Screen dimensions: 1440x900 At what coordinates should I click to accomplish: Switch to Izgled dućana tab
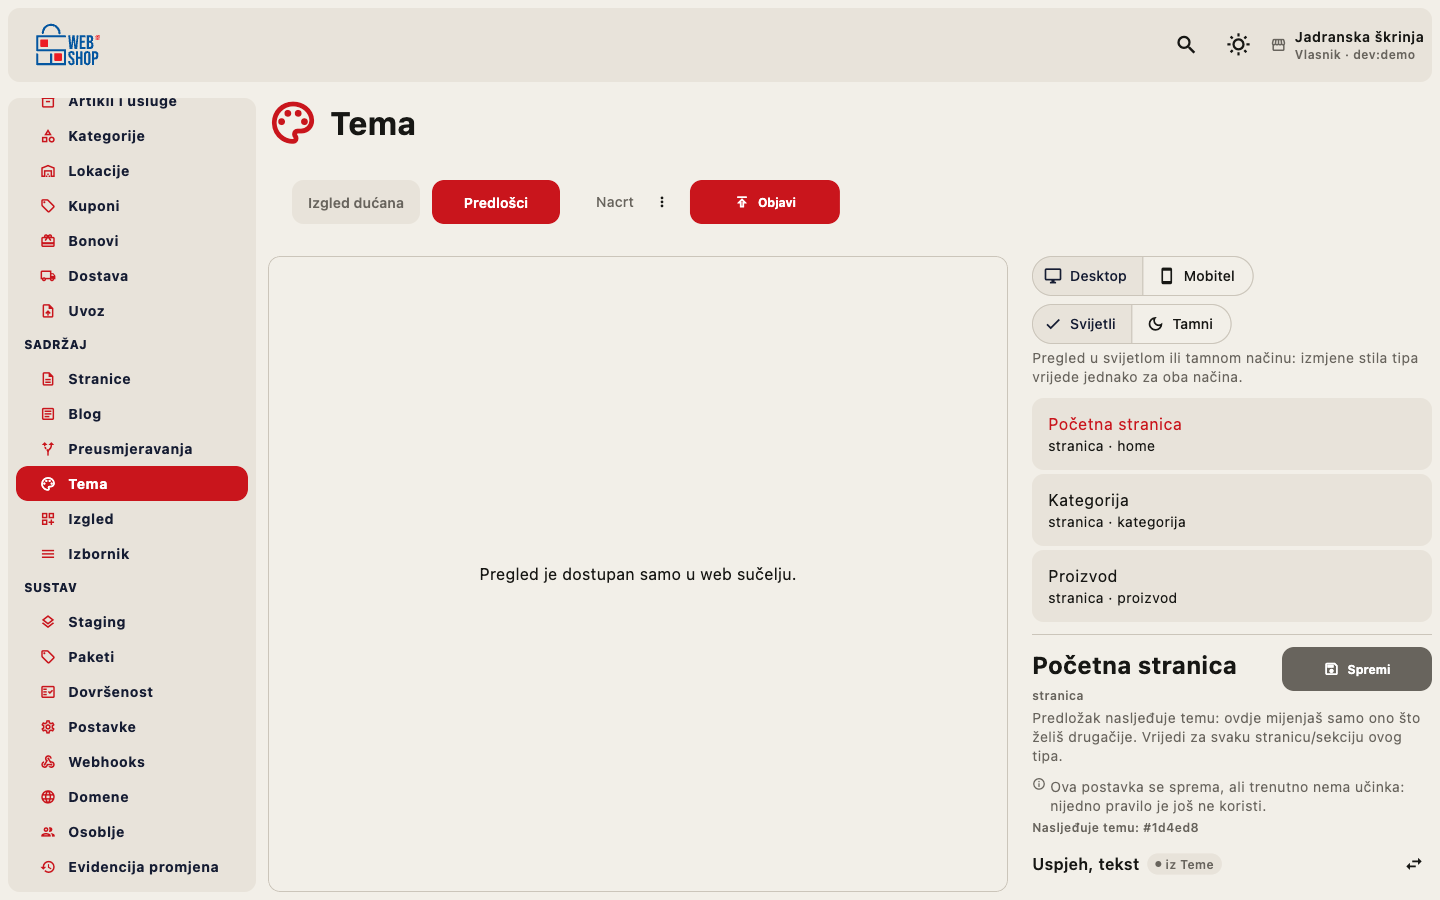pyautogui.click(x=356, y=202)
